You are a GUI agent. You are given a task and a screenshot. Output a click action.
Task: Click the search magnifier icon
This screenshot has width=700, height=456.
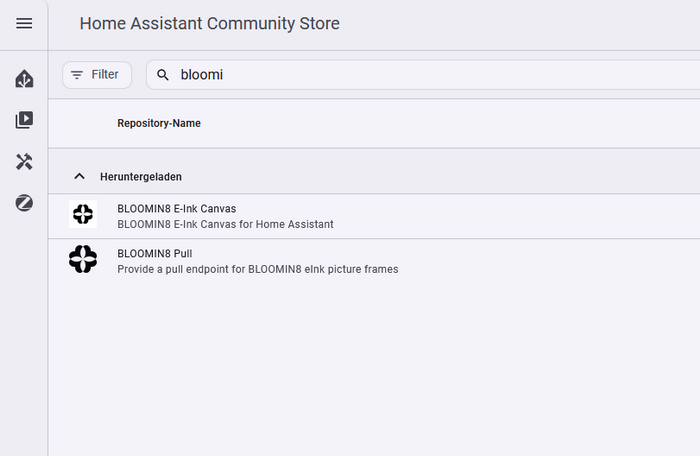pyautogui.click(x=163, y=75)
